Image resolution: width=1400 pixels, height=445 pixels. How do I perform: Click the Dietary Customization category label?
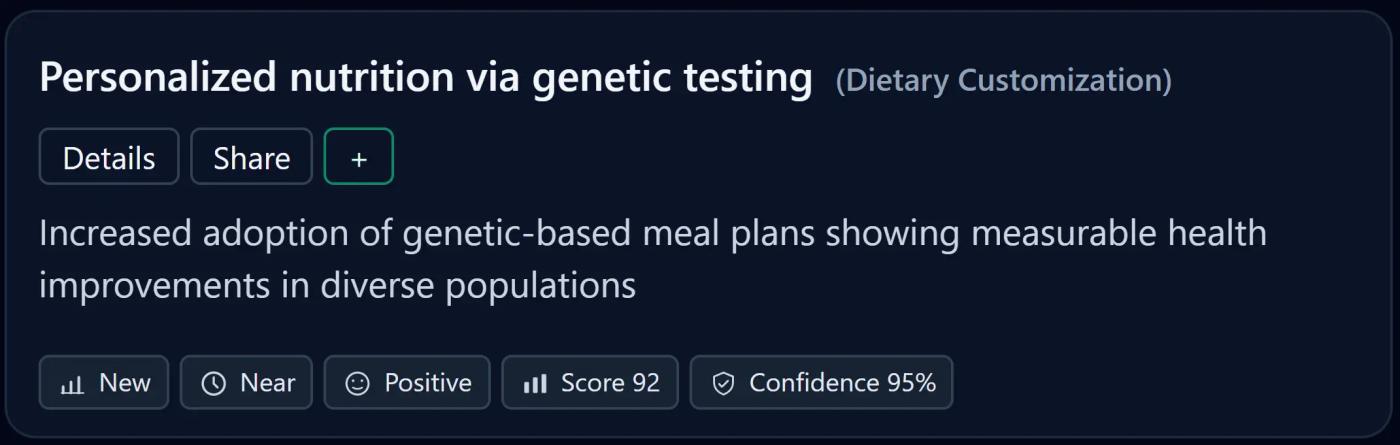1003,80
